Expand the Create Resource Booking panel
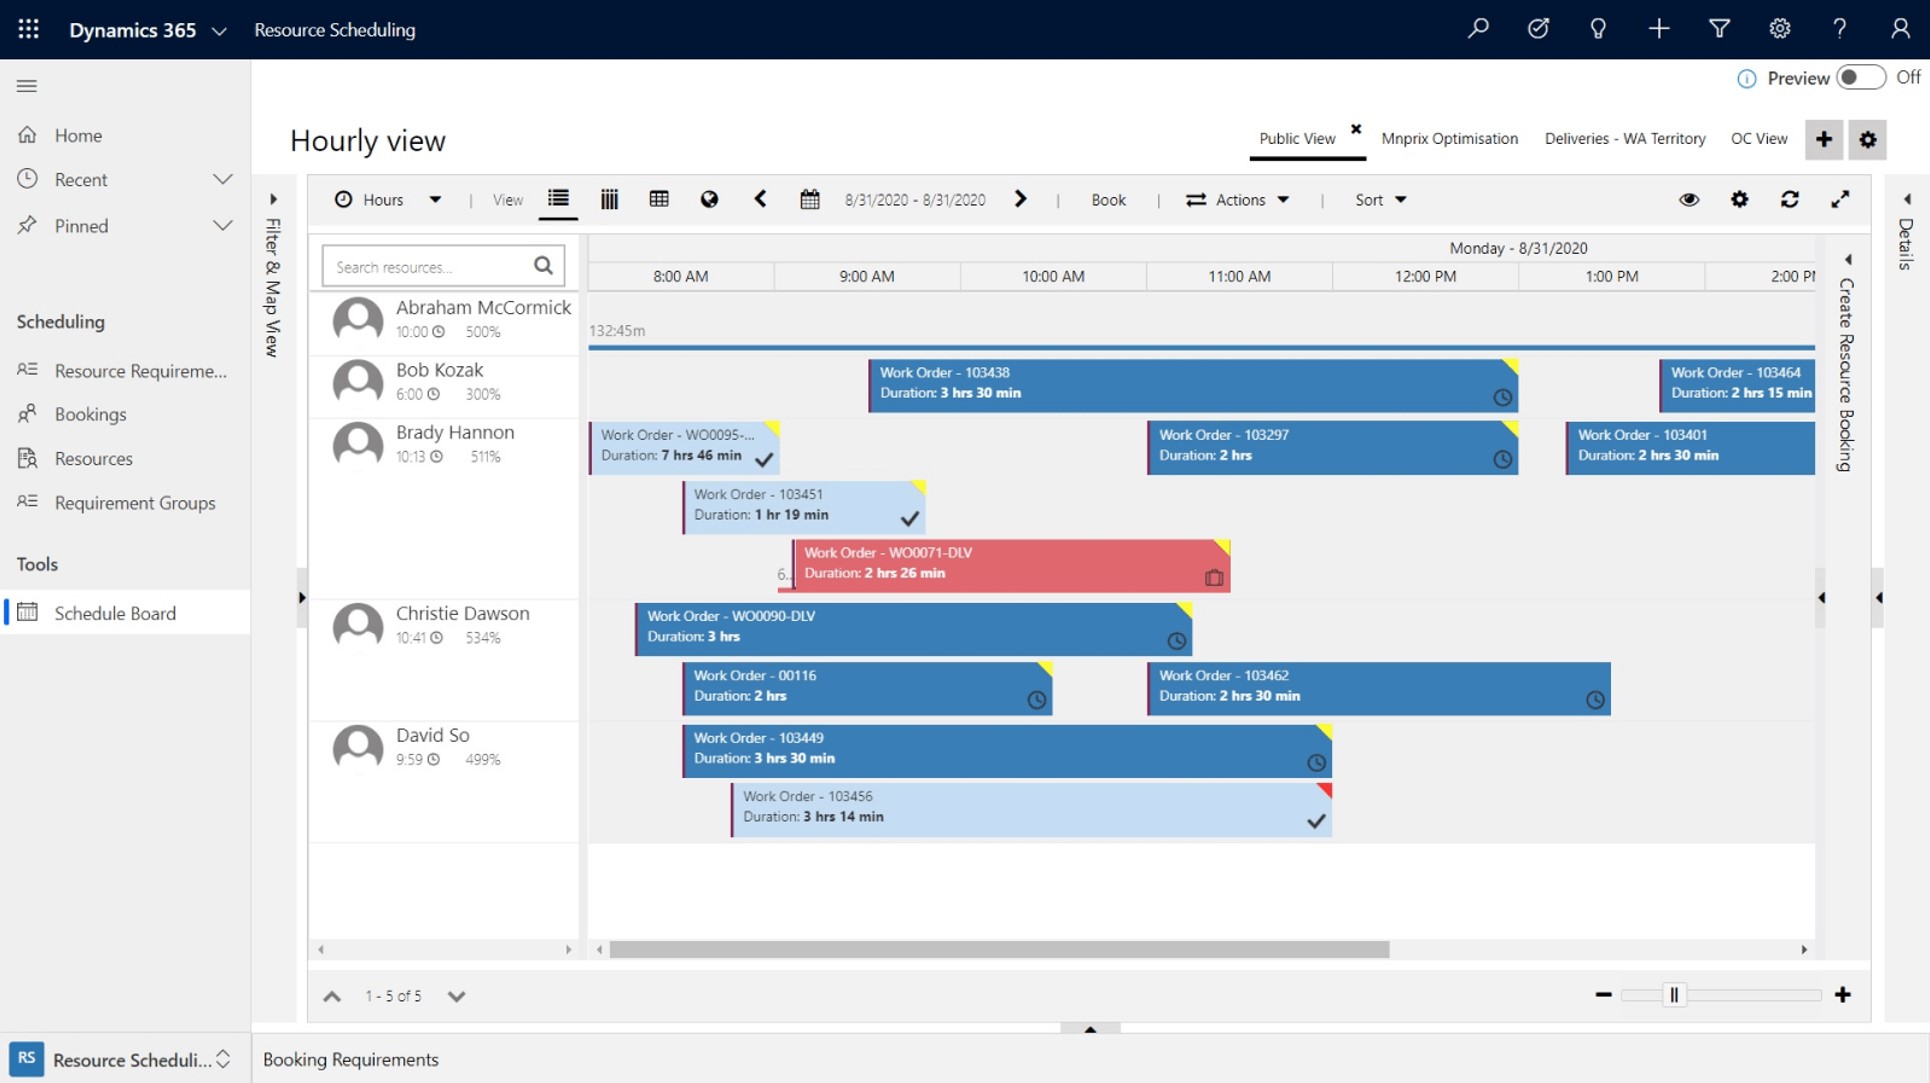Image resolution: width=1930 pixels, height=1083 pixels. (x=1848, y=259)
